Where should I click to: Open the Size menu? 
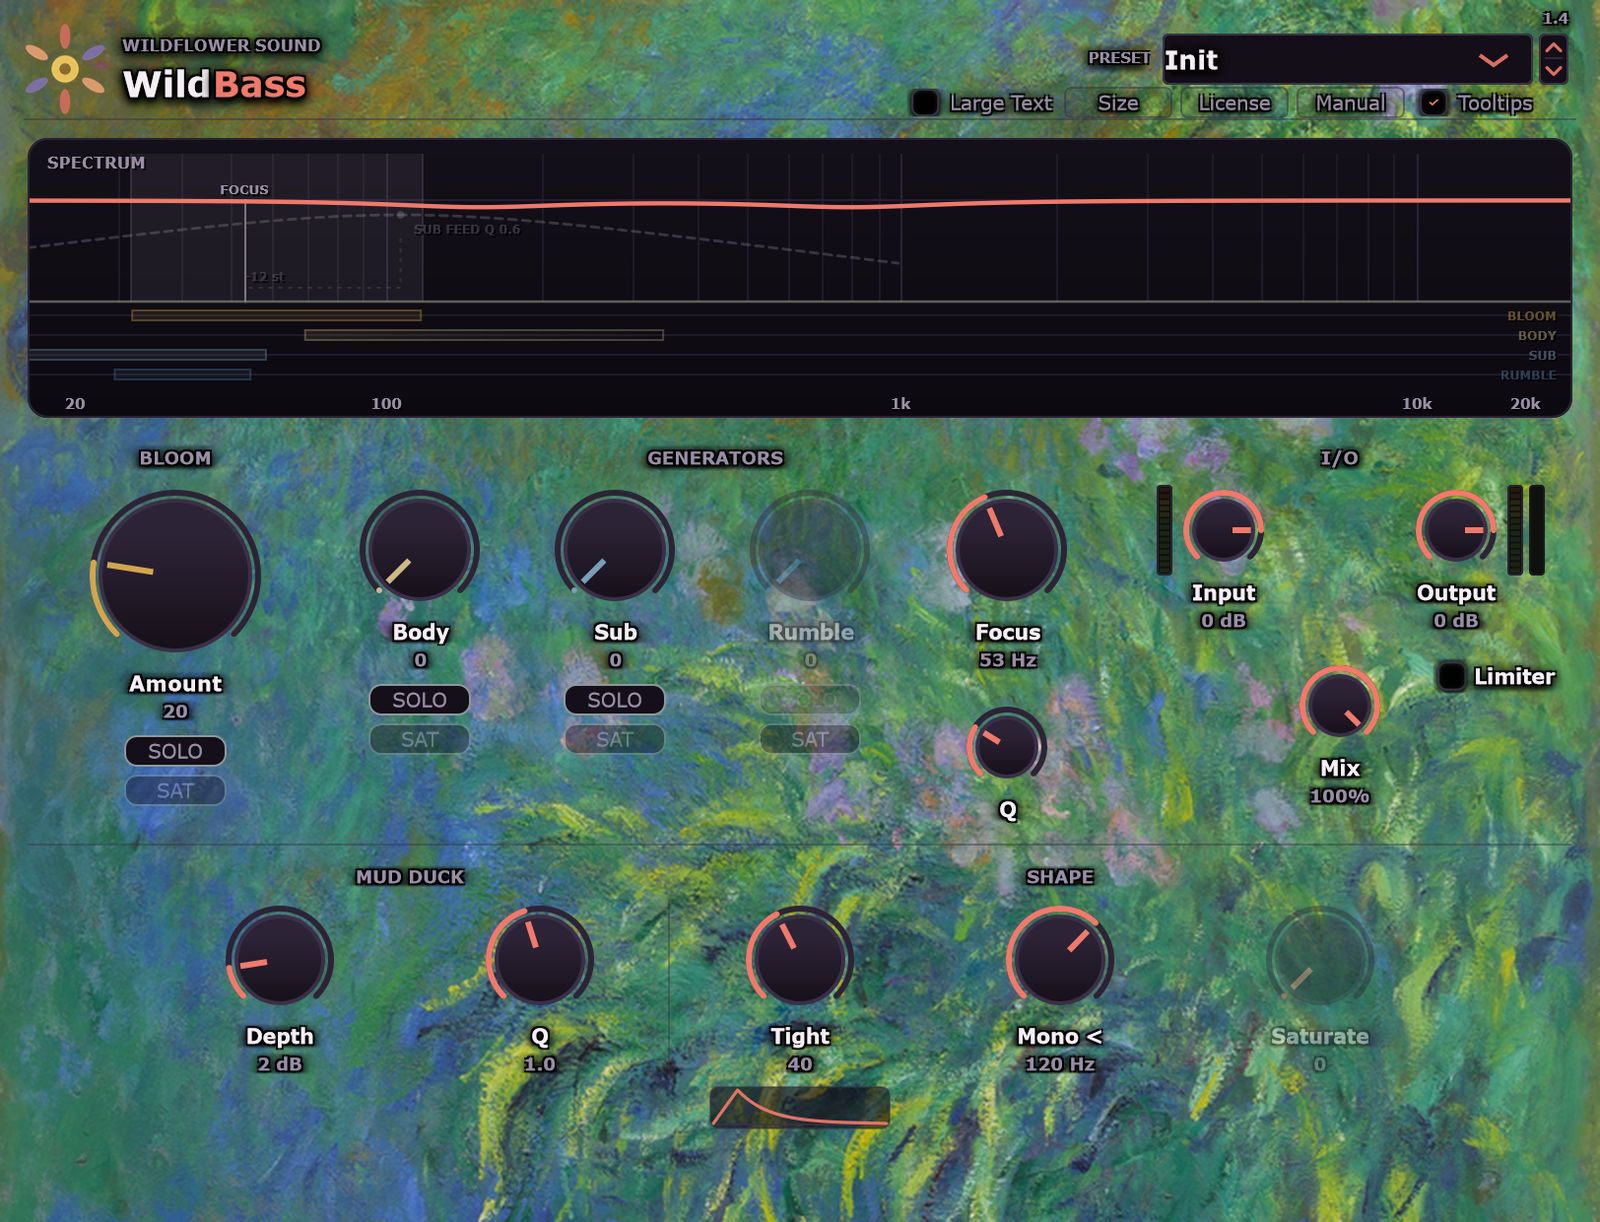point(1118,103)
